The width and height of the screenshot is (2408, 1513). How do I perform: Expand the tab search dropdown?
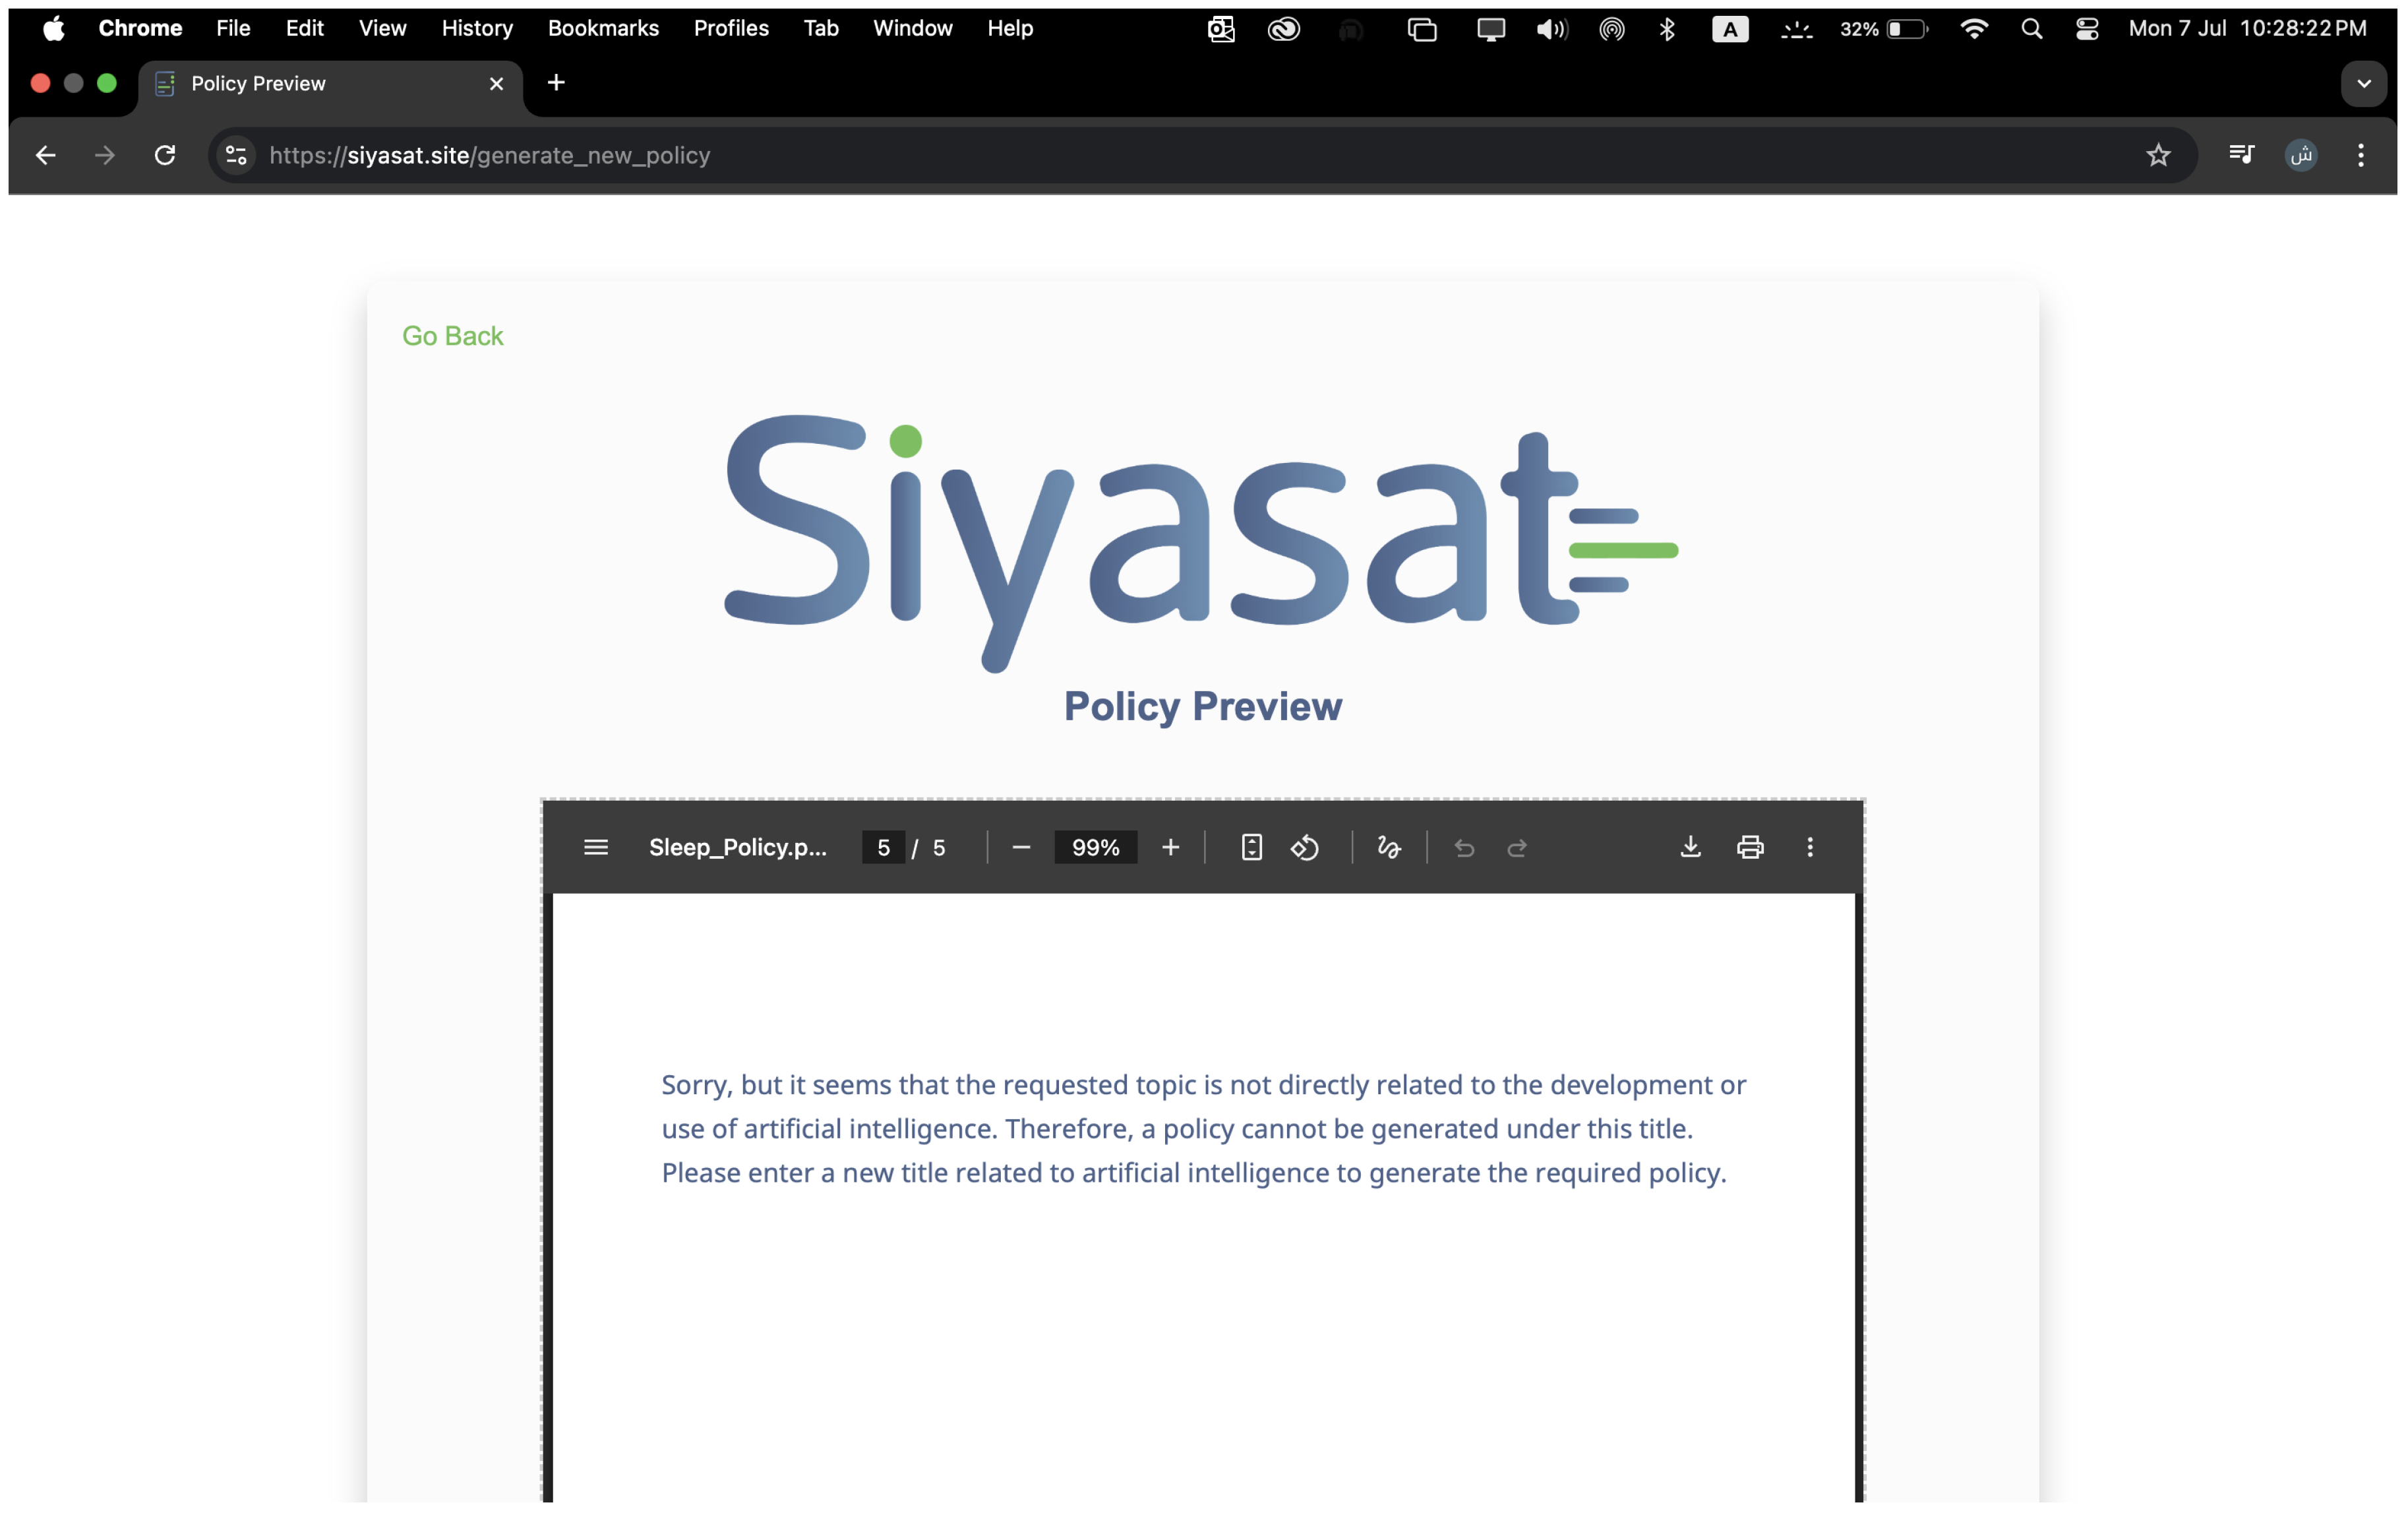coord(2364,84)
